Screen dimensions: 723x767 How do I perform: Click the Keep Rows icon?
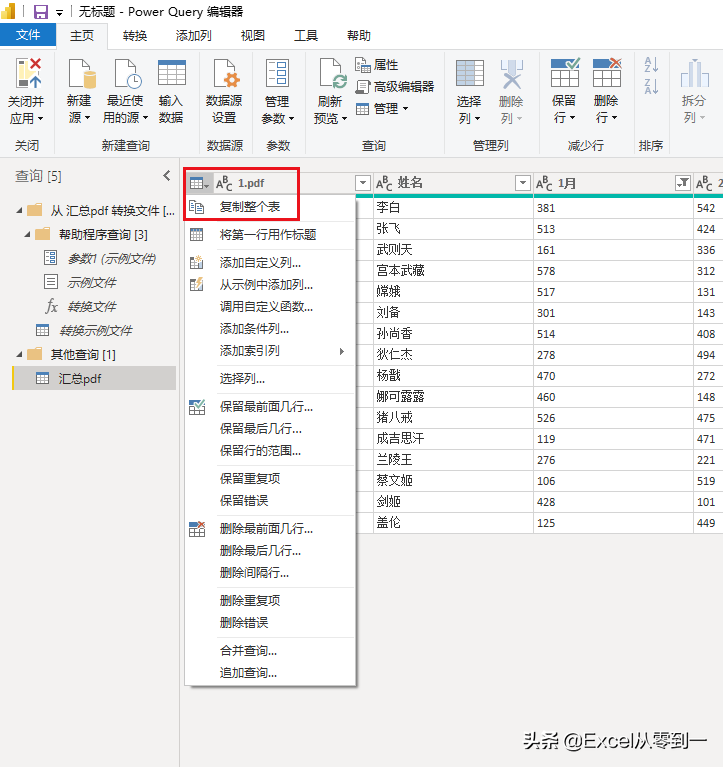[565, 72]
